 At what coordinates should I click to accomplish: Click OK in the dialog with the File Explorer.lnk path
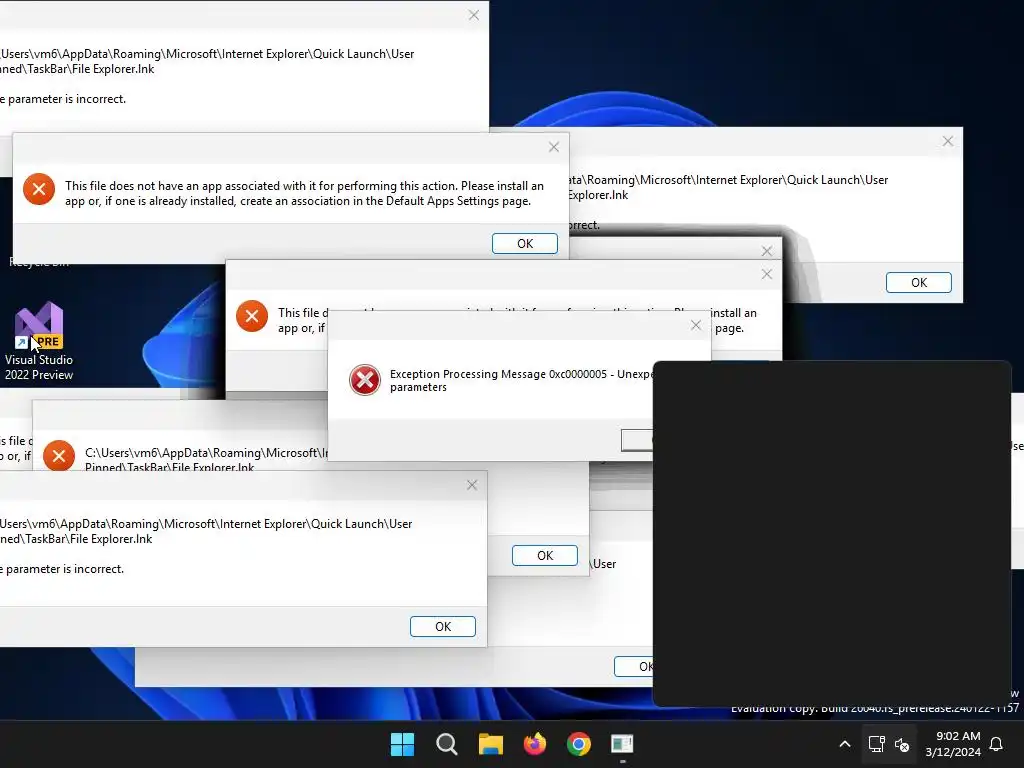(x=545, y=555)
